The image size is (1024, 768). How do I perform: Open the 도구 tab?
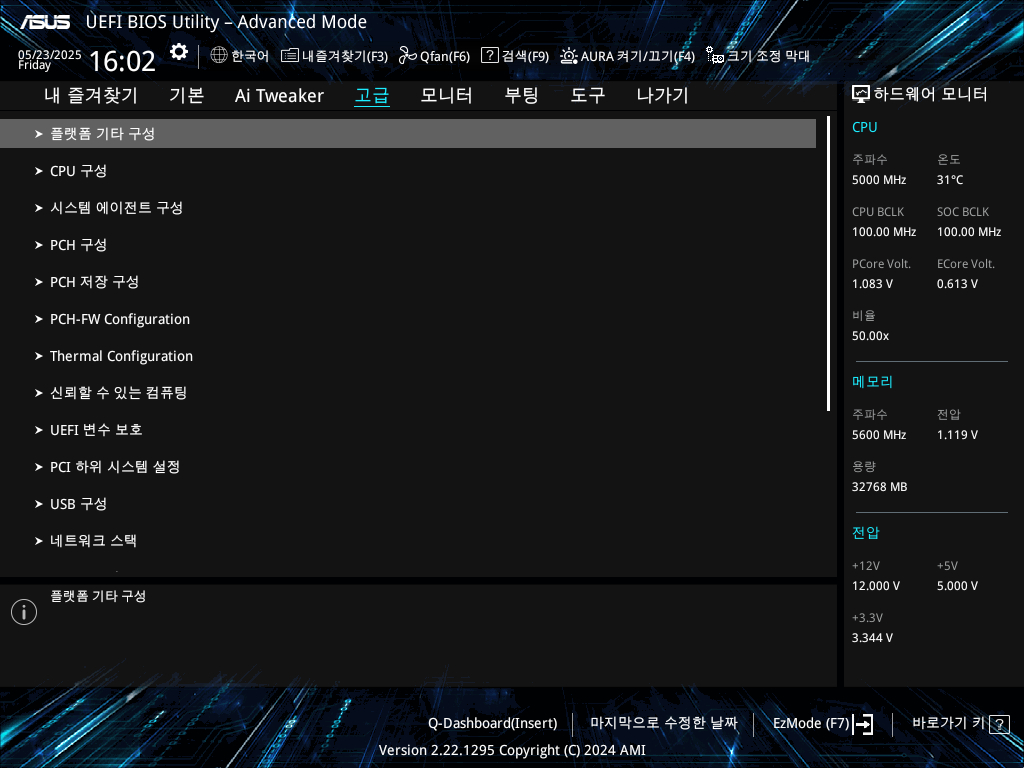tap(588, 95)
